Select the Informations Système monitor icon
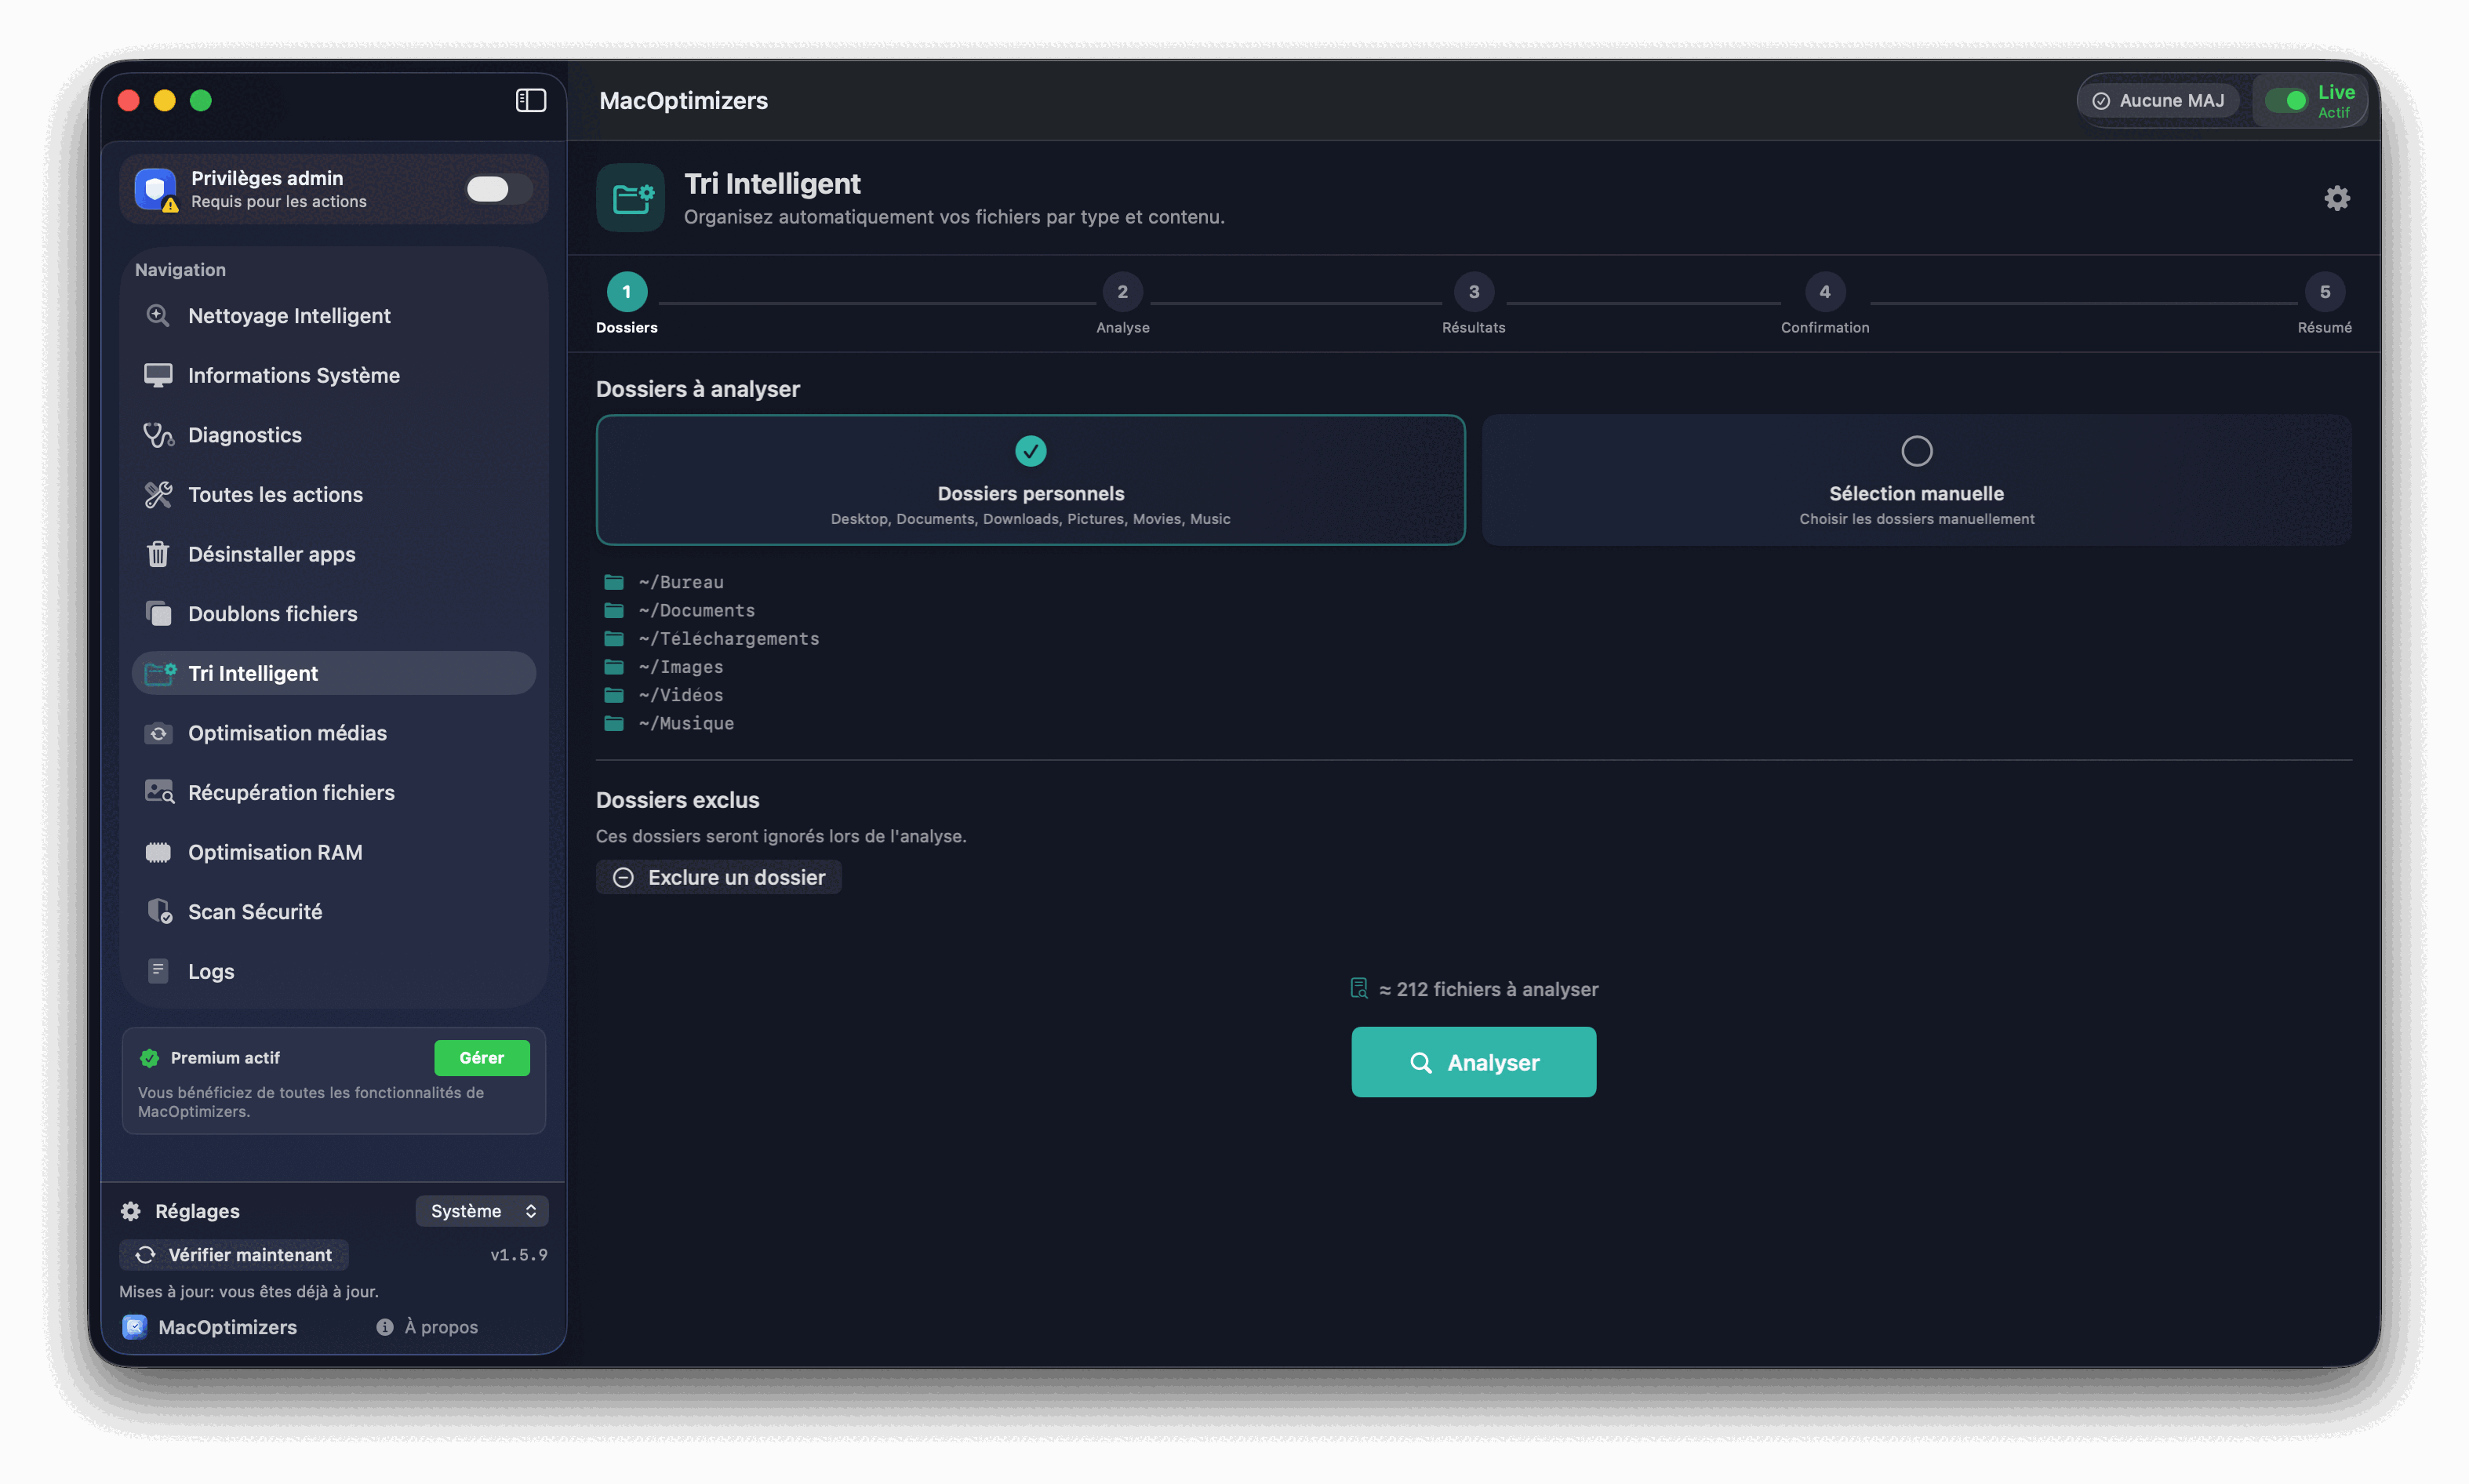This screenshot has width=2469, height=1484. [x=158, y=374]
